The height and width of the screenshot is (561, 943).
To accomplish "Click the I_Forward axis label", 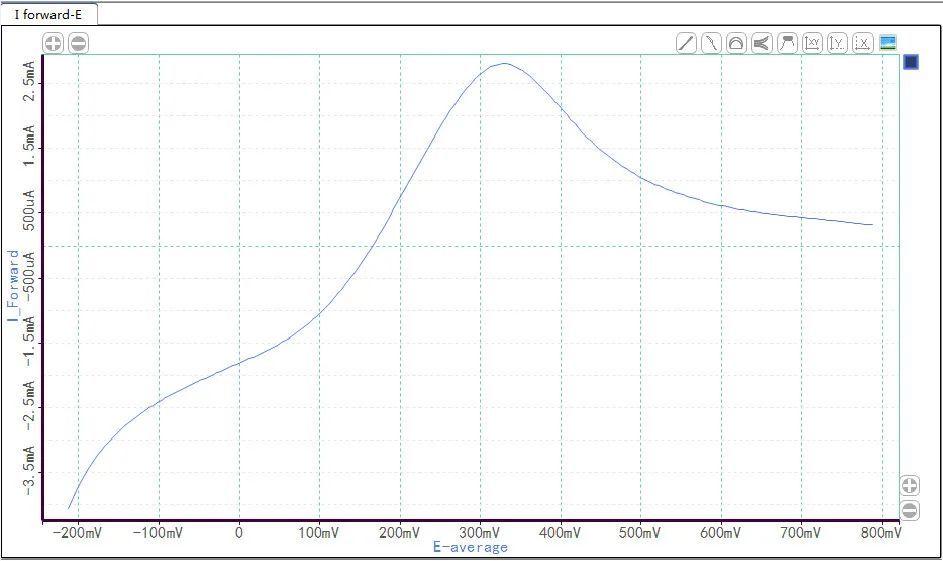I will coord(13,286).
